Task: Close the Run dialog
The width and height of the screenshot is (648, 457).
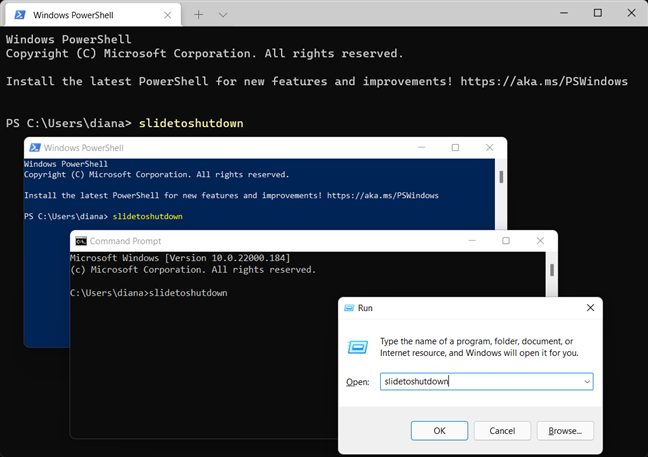Action: click(x=591, y=307)
